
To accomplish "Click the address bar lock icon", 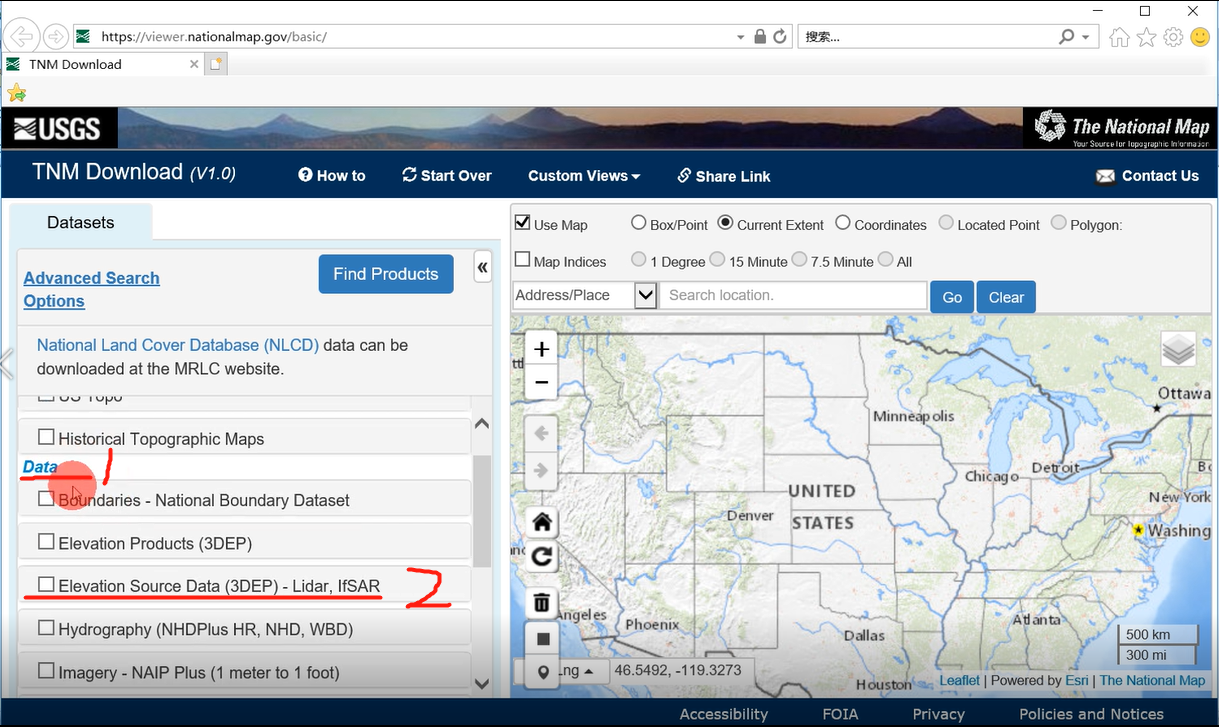I will click(x=760, y=37).
